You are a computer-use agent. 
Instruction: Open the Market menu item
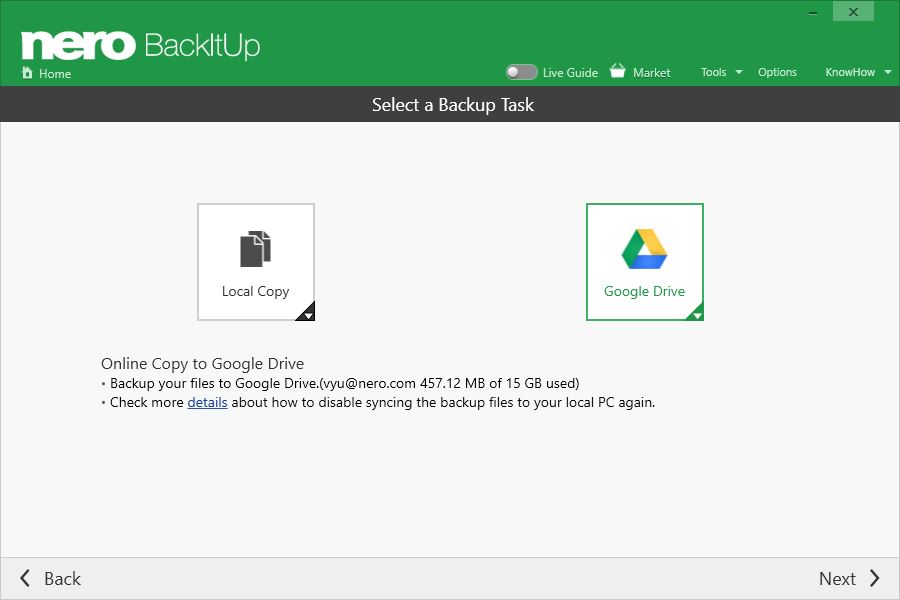pos(651,73)
